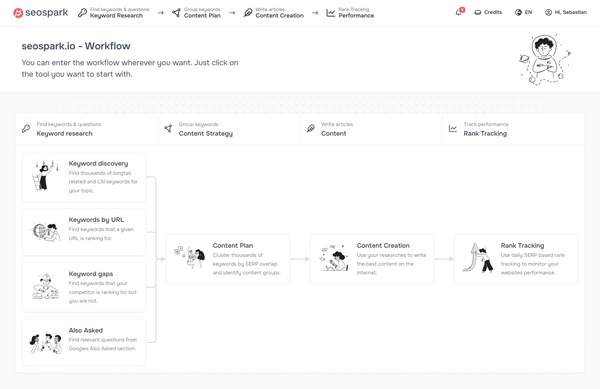Click the globe icon next to EN
Screen dimensions: 600x389
518,12
